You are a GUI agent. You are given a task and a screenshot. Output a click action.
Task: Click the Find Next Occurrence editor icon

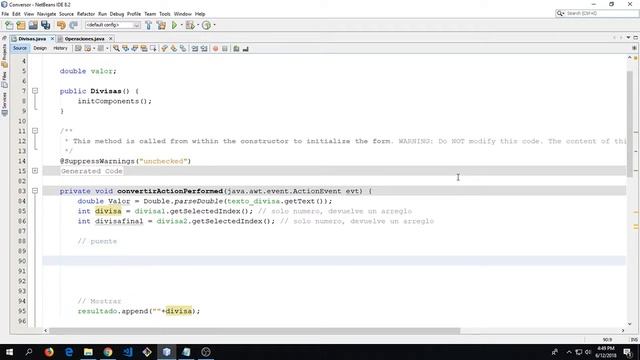click(x=135, y=49)
